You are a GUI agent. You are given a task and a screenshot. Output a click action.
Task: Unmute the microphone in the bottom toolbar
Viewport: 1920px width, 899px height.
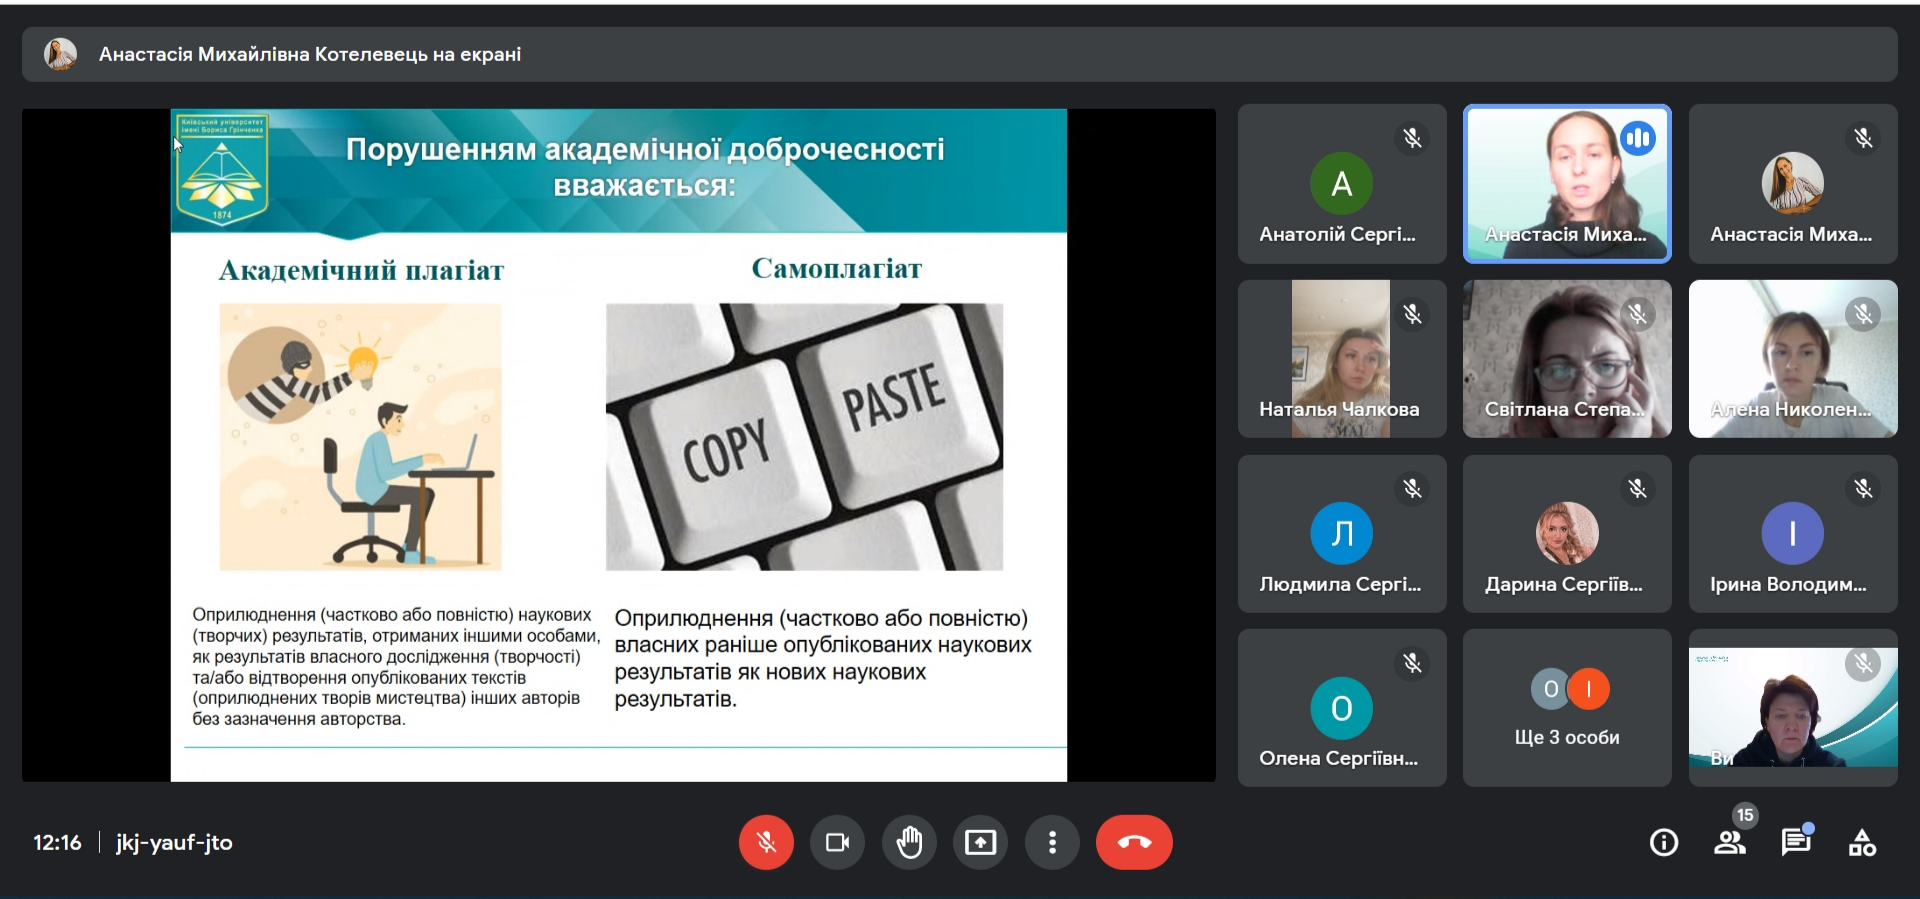766,843
